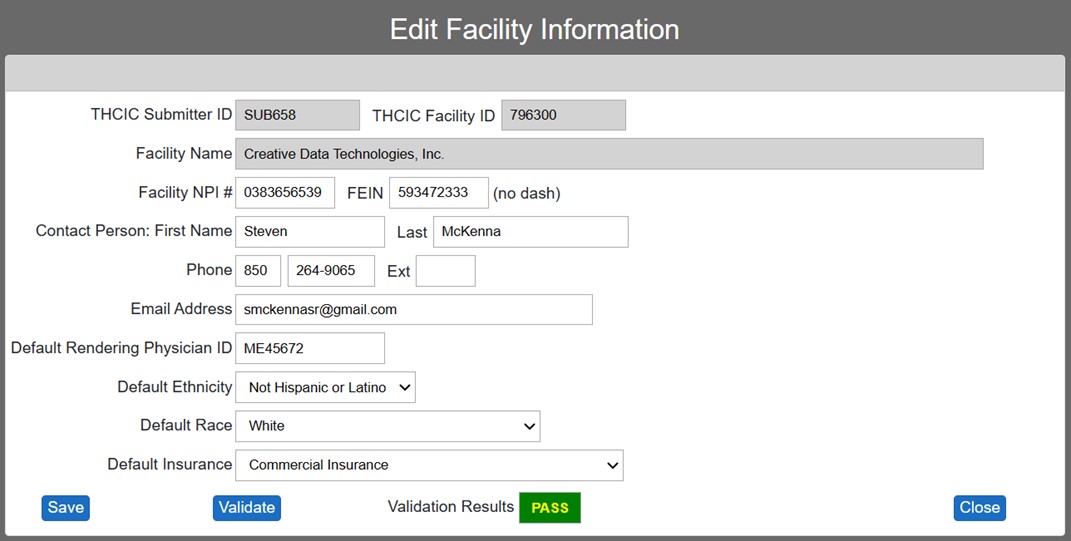Click the THCIC Facility ID field
The width and height of the screenshot is (1071, 541).
[x=564, y=115]
